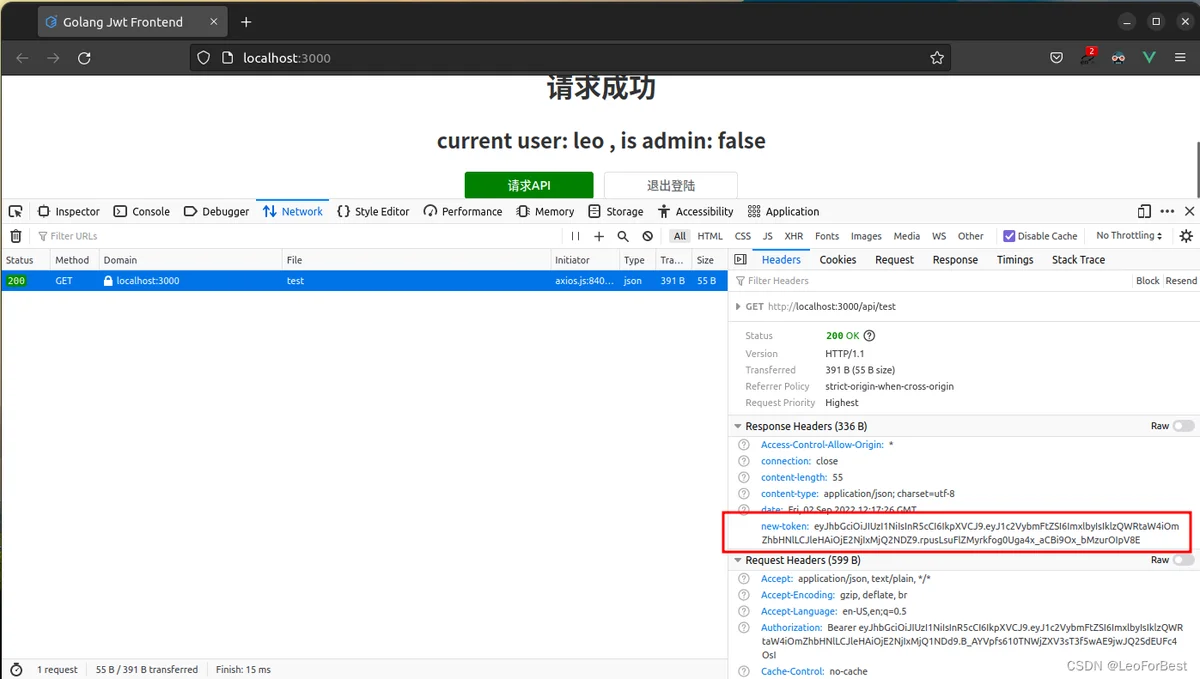Screen dimensions: 1200x679
Task: Click Filter Headers input field
Action: point(930,281)
